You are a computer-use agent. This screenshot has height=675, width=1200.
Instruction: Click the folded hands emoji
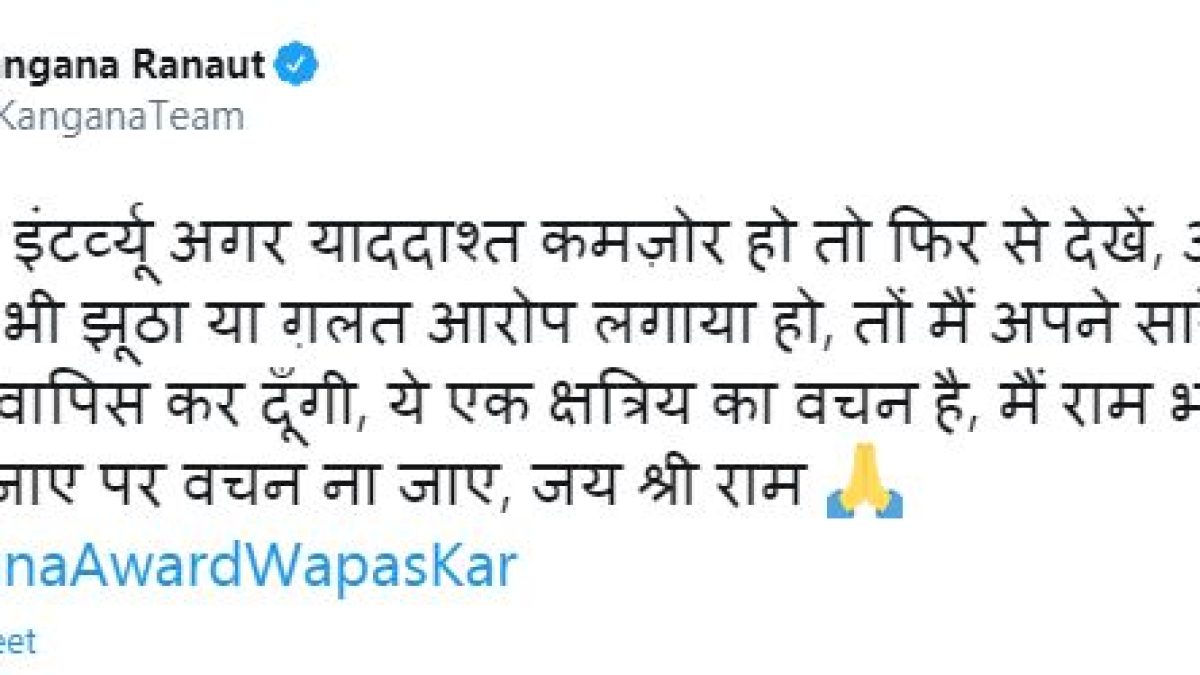tap(865, 493)
